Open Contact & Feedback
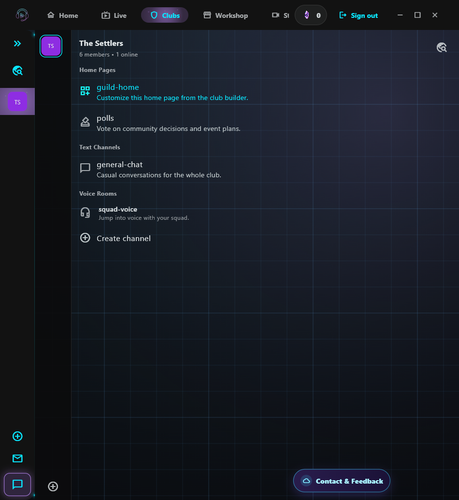 tap(342, 481)
